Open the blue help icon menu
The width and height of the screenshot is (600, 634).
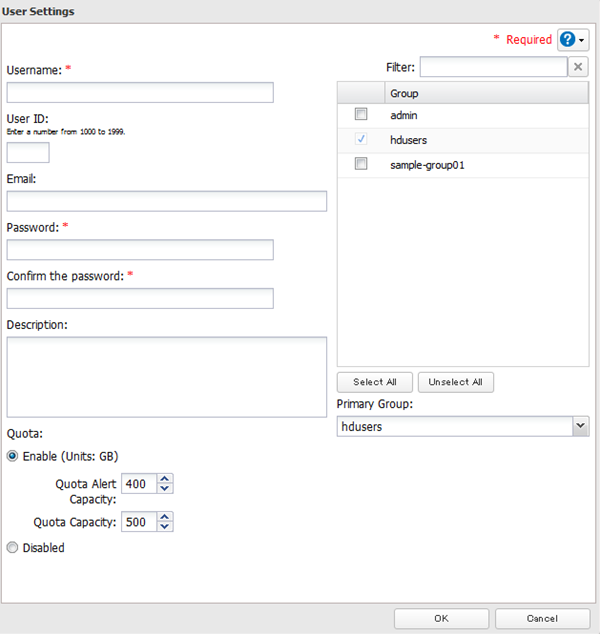(573, 39)
